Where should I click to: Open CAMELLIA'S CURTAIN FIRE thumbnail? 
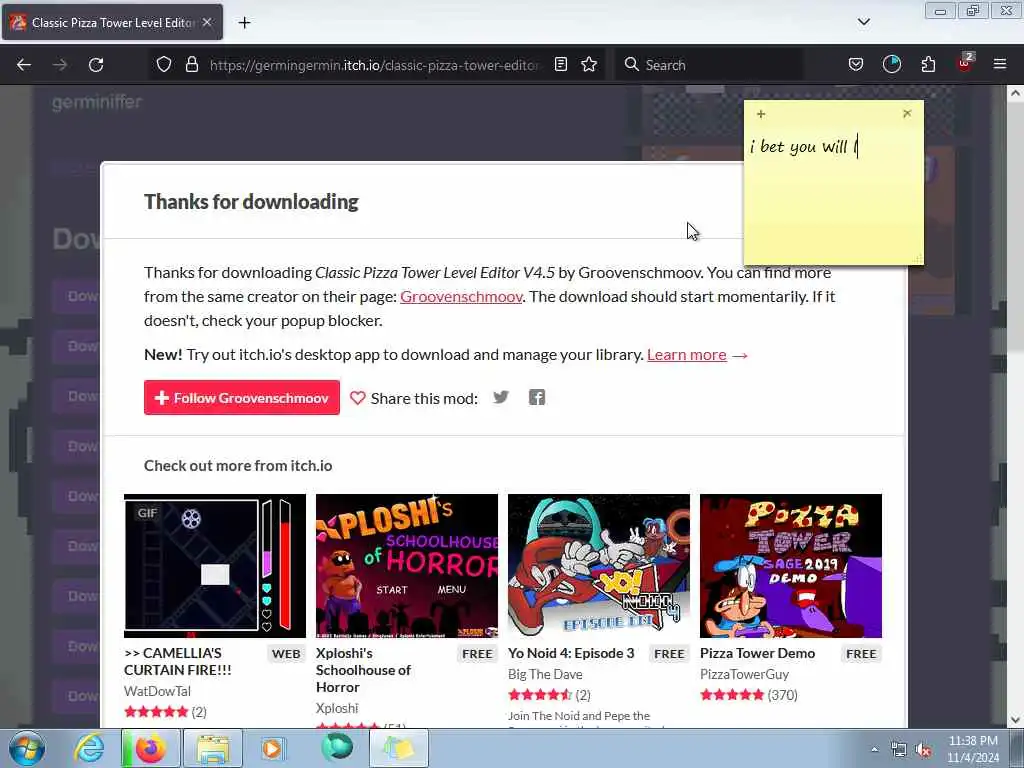click(215, 566)
